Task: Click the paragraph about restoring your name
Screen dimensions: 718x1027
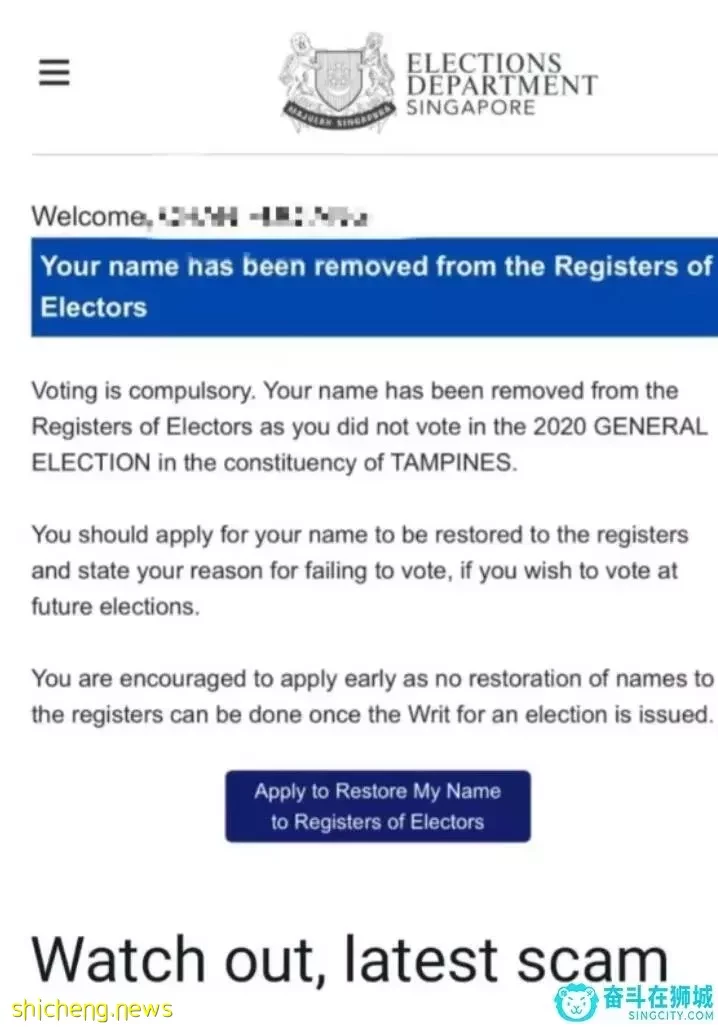Action: tap(360, 570)
